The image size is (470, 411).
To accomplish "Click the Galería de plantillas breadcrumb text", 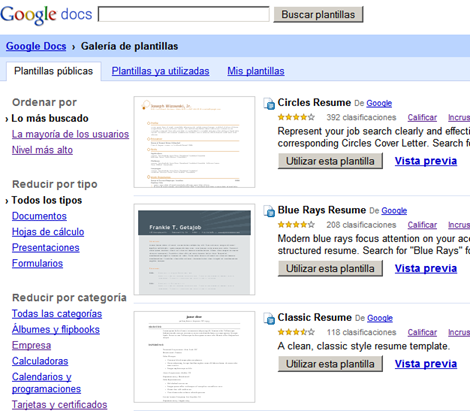I will pos(129,46).
